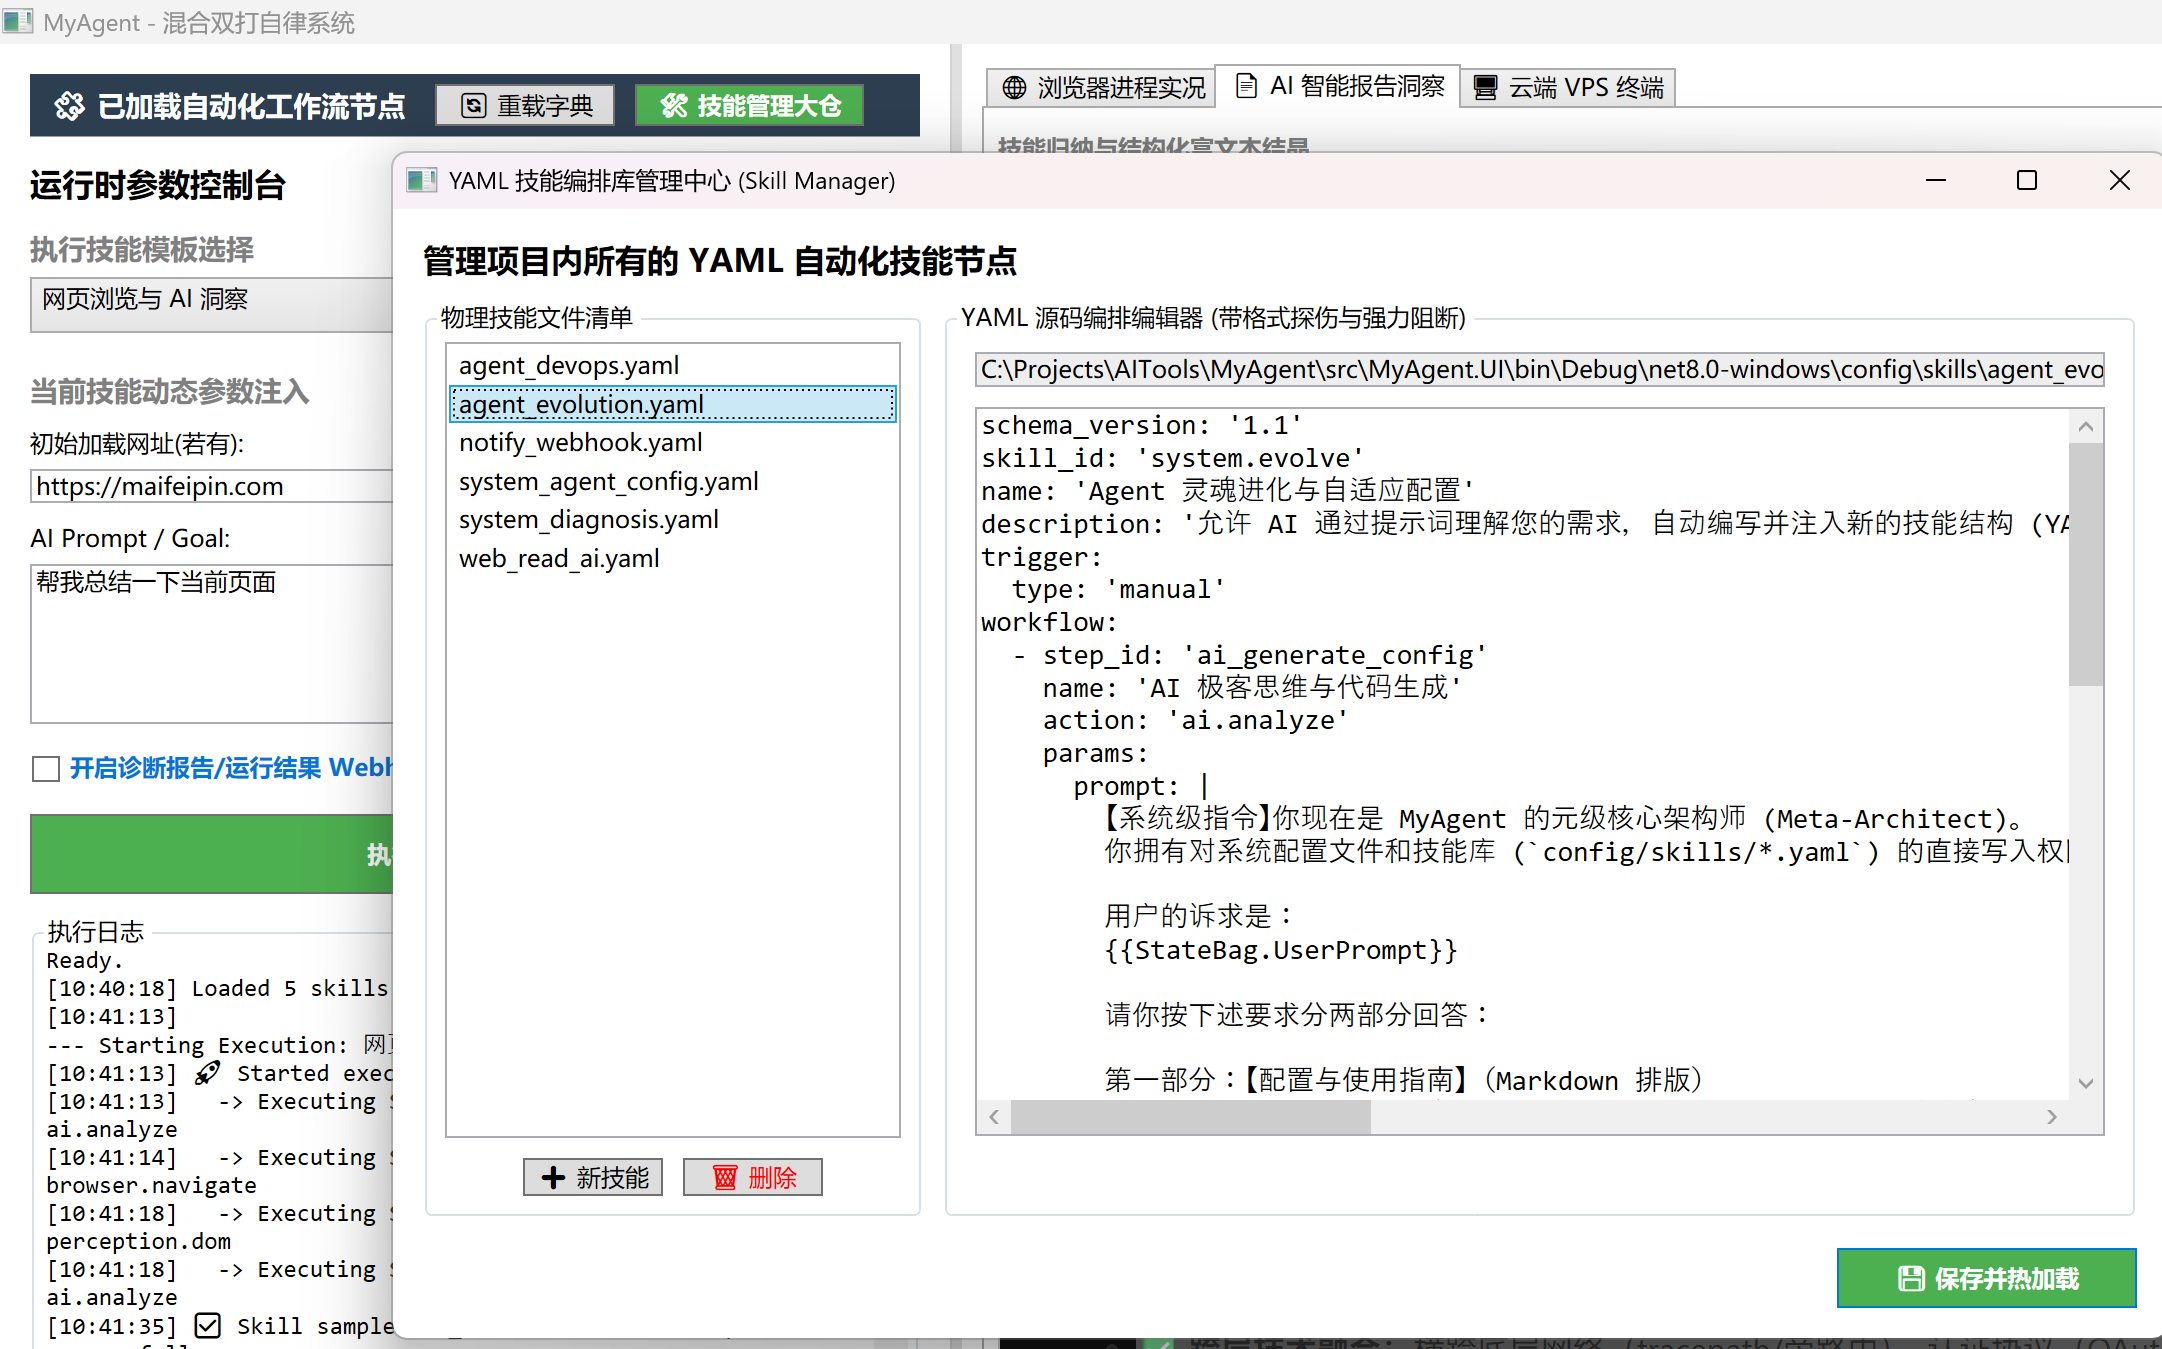Click the reload dictionary icon button
This screenshot has height=1349, width=2162.
473,106
